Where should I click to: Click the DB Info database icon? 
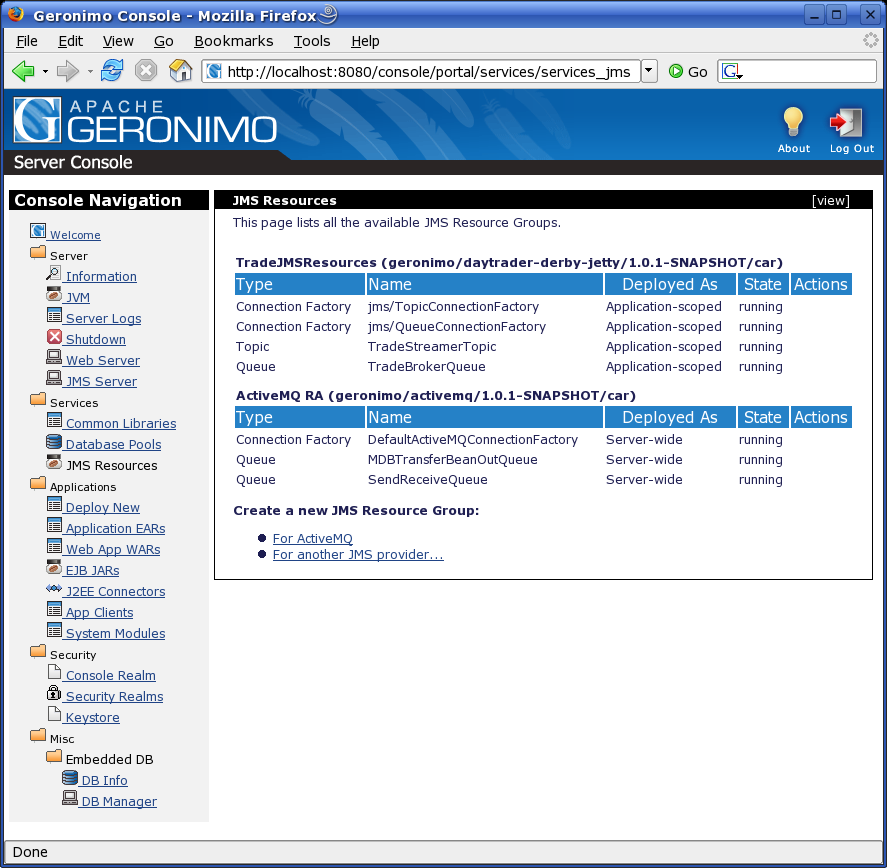tap(70, 777)
